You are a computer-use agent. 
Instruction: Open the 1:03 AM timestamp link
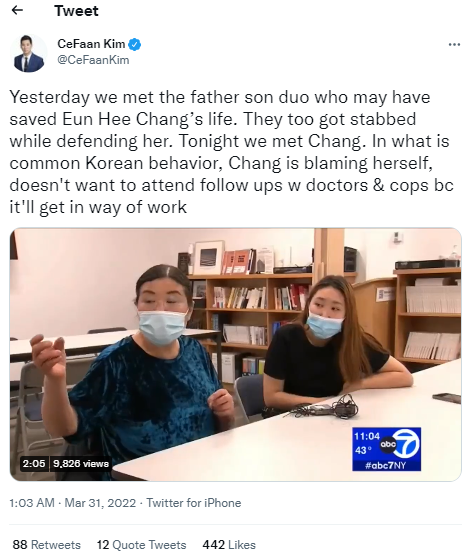click(32, 503)
